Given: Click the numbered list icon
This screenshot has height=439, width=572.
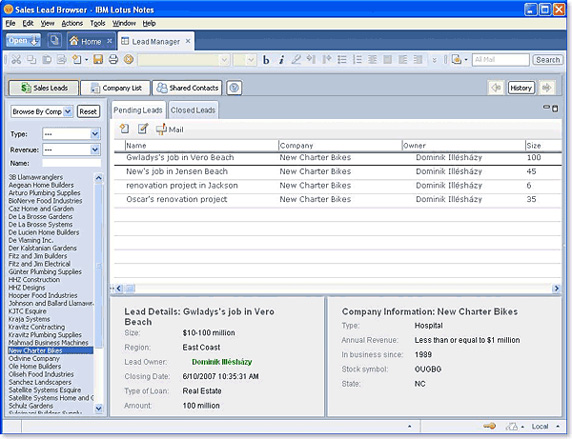Looking at the screenshot, I should [x=357, y=59].
